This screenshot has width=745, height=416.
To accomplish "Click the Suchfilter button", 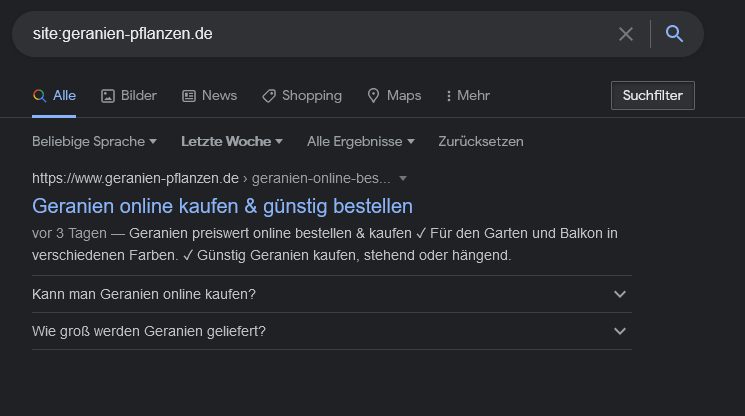I will coord(652,96).
